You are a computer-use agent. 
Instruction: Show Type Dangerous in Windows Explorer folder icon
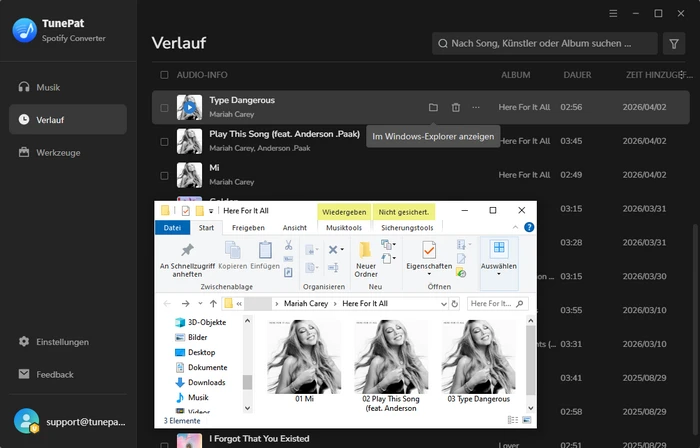click(x=433, y=108)
